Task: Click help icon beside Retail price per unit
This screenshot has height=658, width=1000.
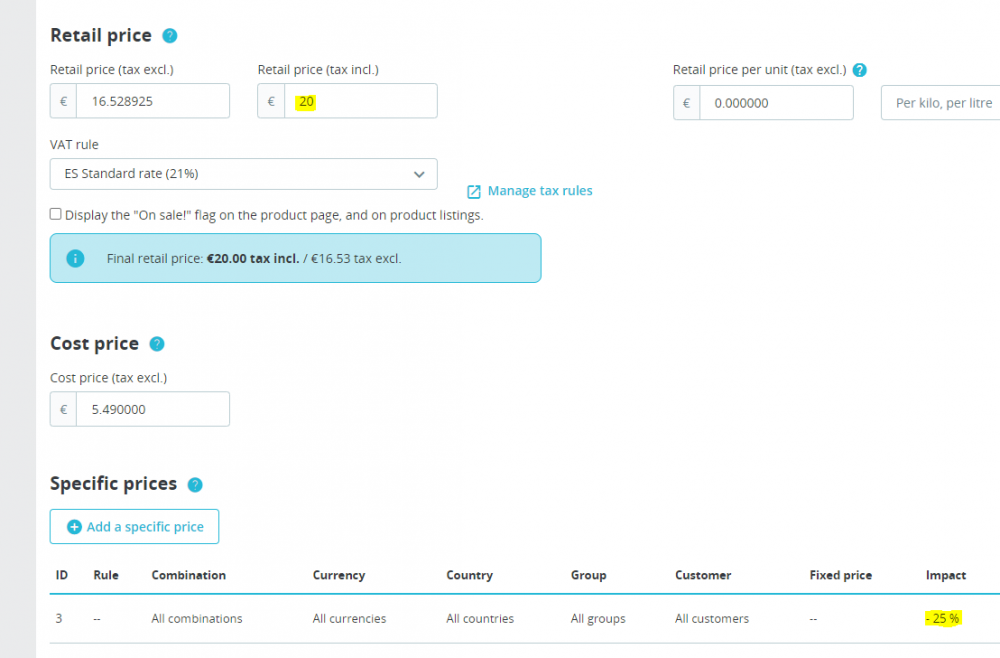Action: coord(859,70)
